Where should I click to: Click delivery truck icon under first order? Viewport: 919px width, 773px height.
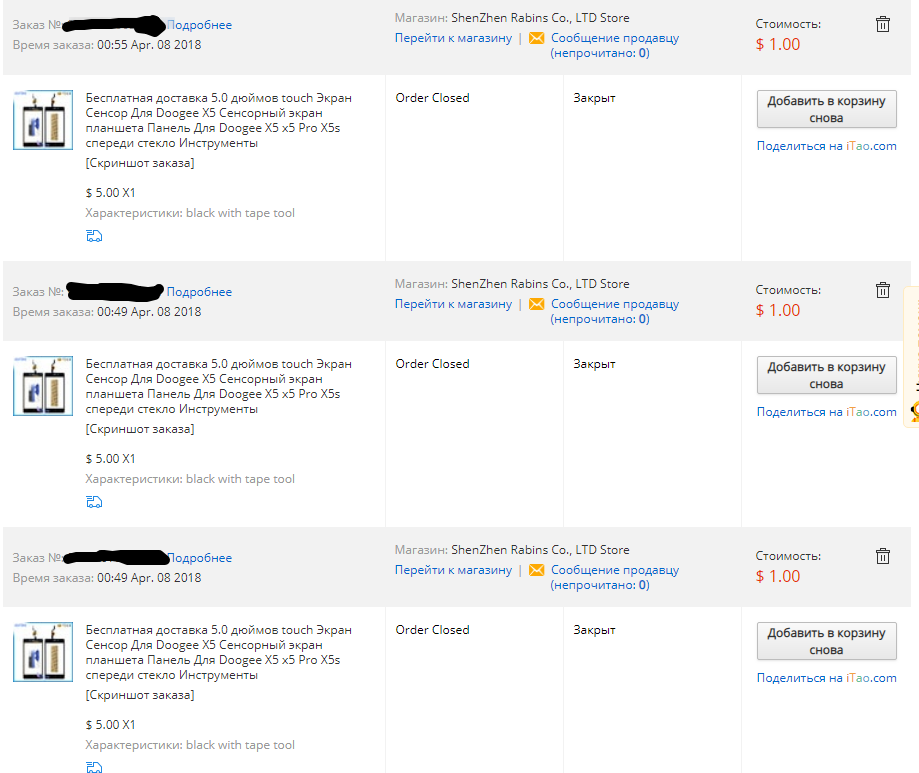[94, 236]
